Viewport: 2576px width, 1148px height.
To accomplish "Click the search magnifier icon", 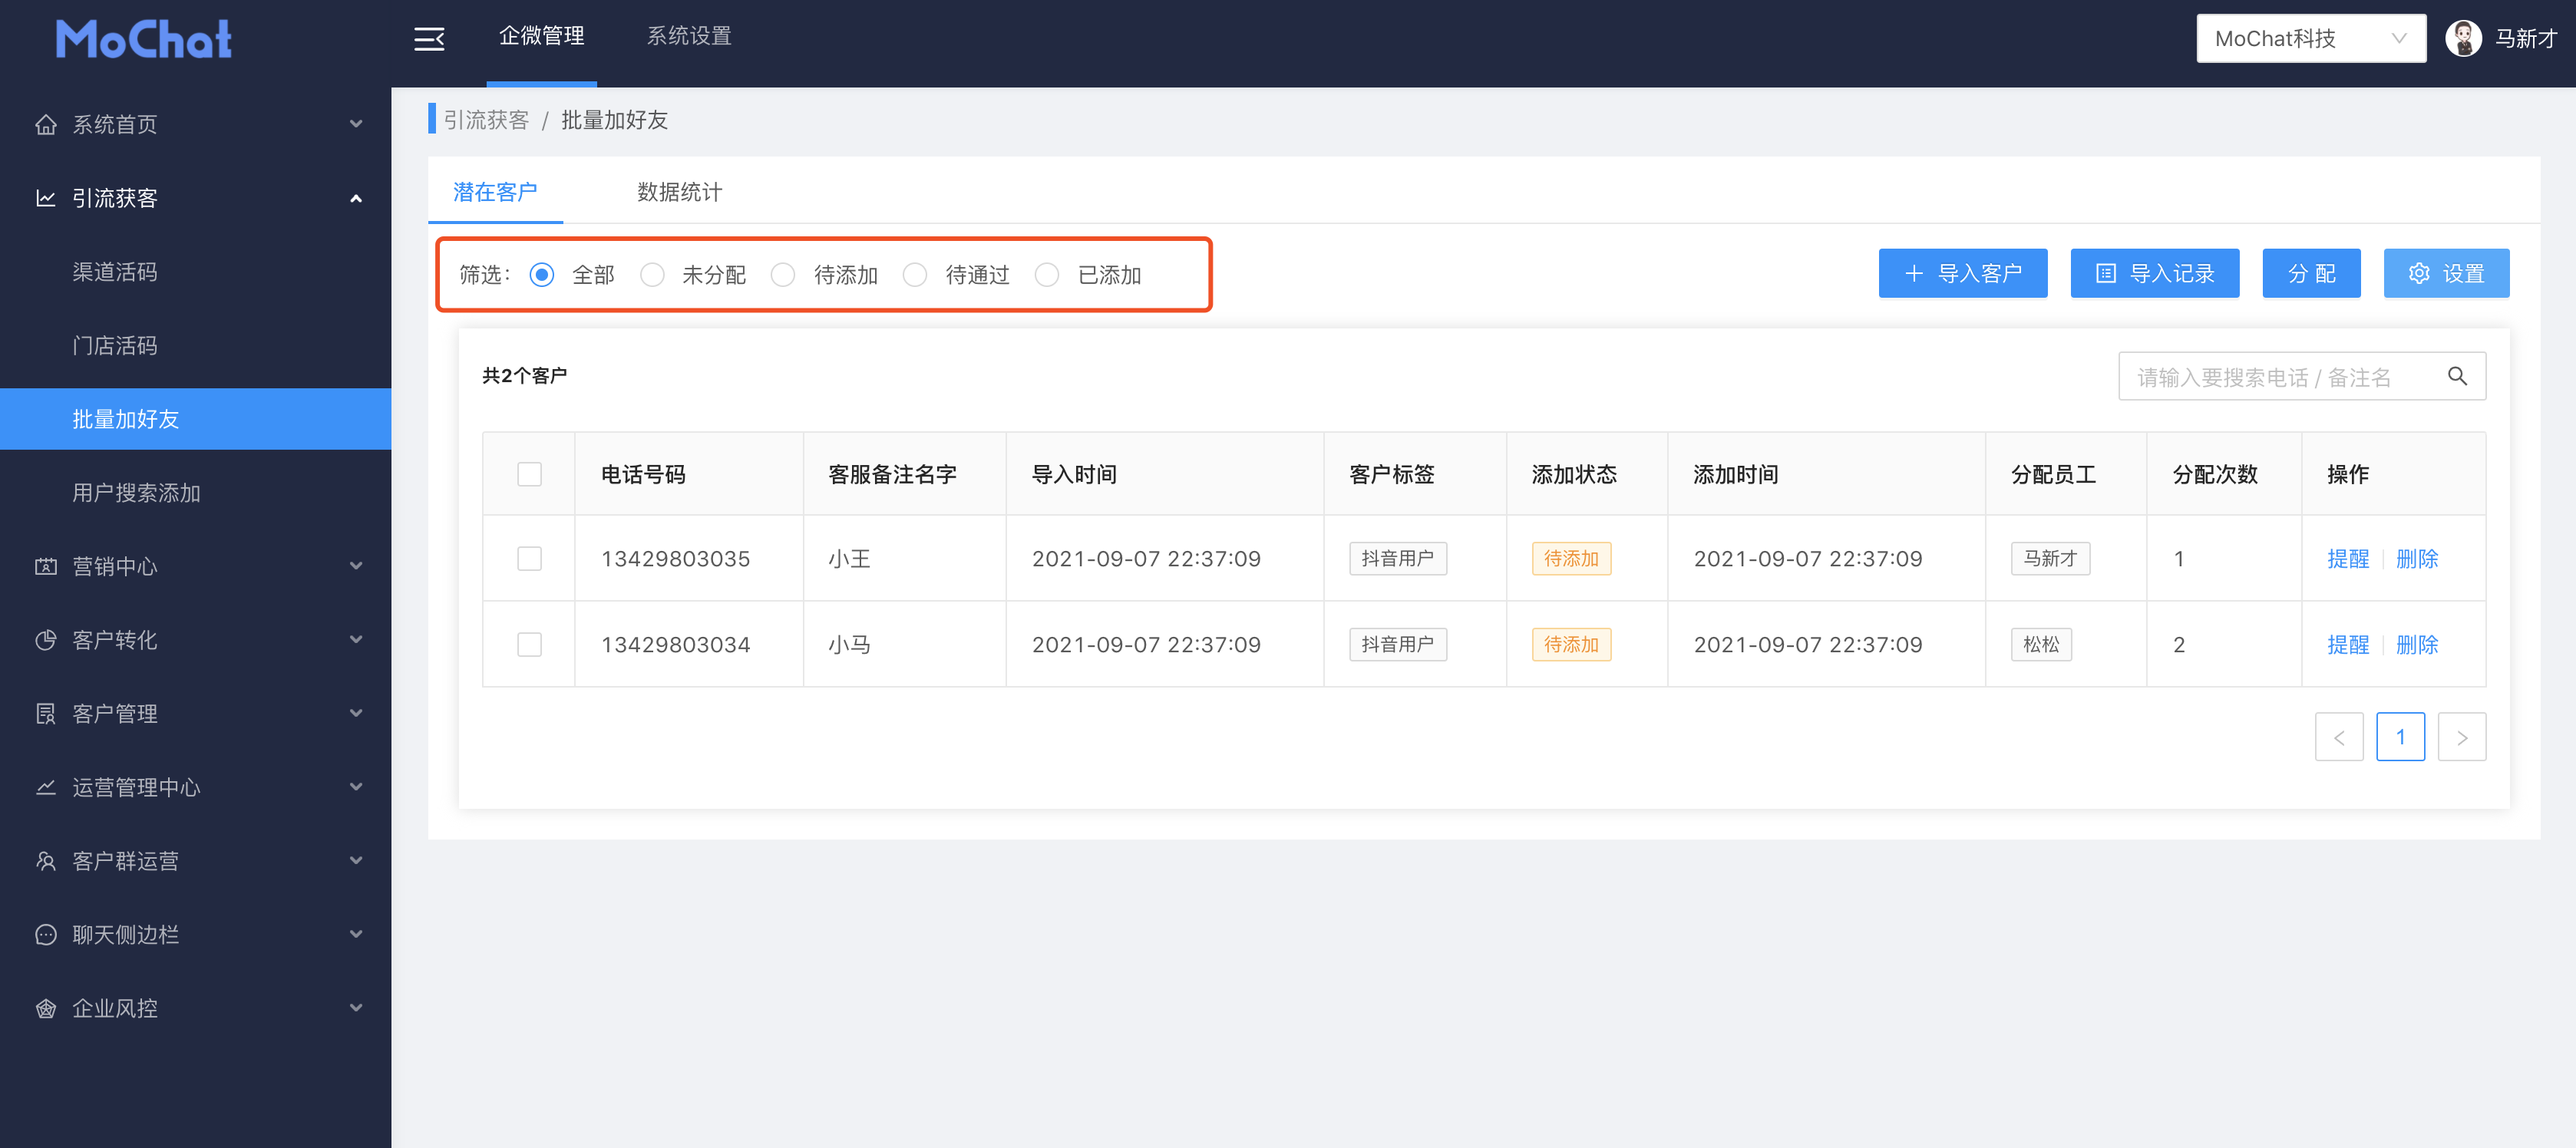I will [x=2456, y=377].
